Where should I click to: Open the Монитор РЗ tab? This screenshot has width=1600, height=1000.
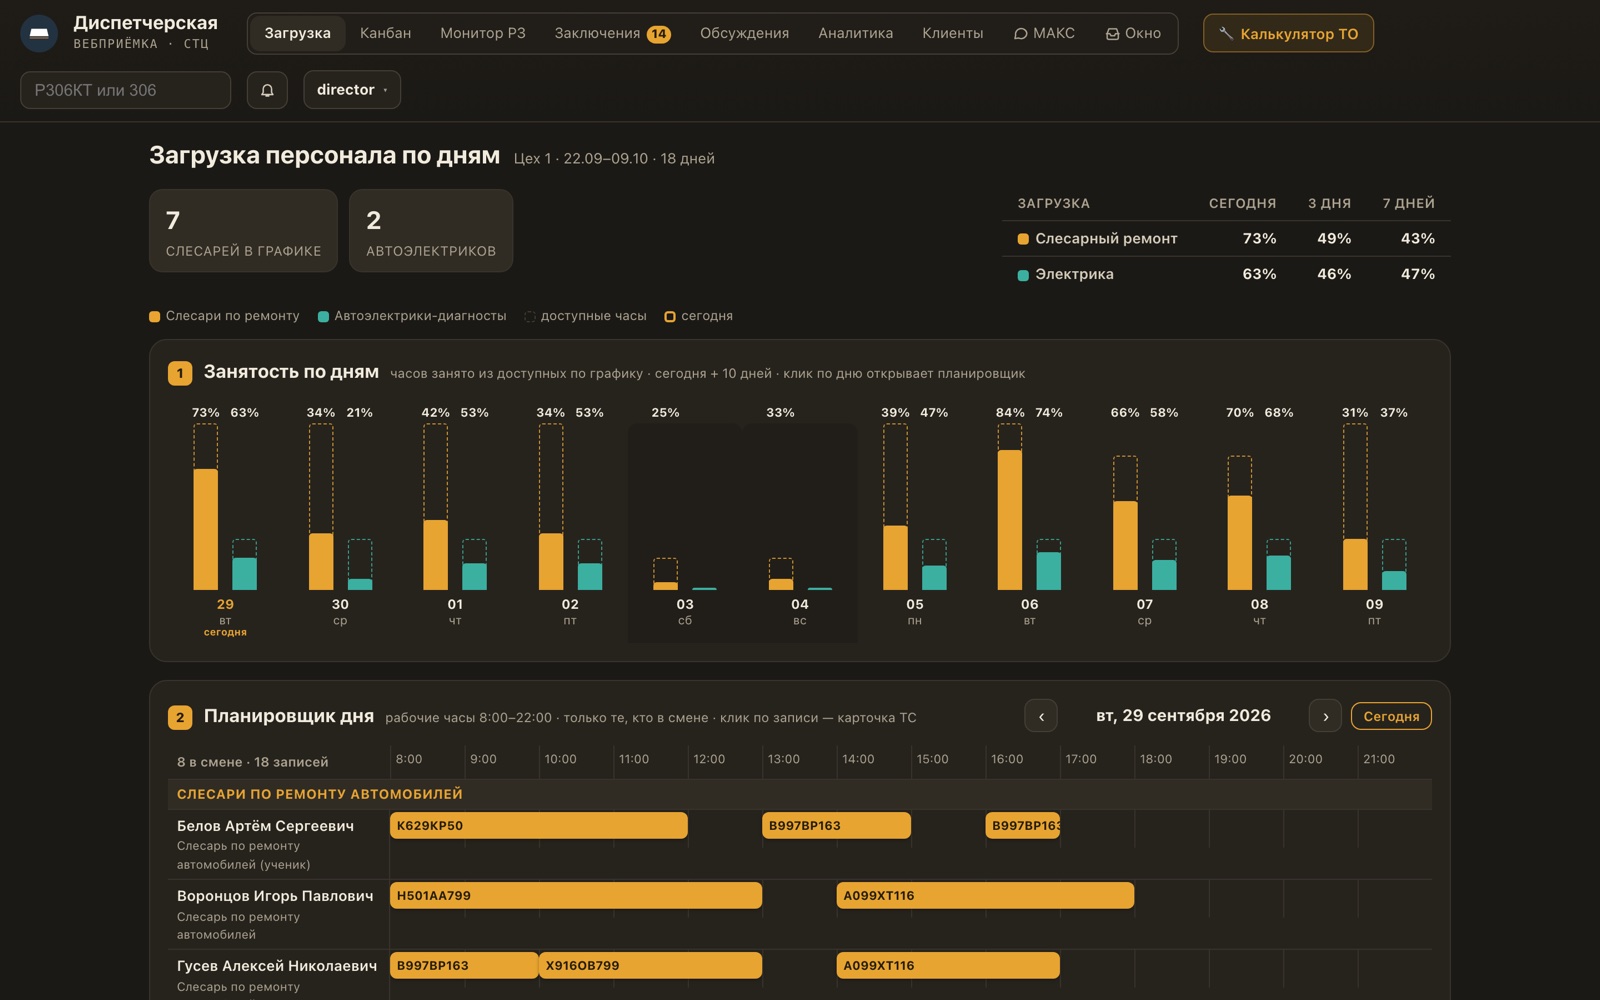point(483,33)
